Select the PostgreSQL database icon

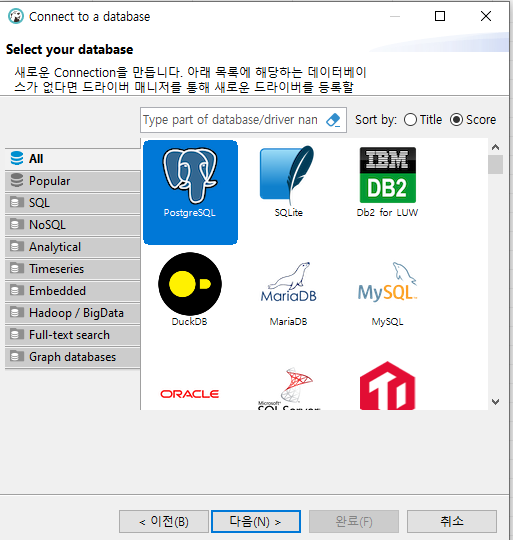click(190, 192)
